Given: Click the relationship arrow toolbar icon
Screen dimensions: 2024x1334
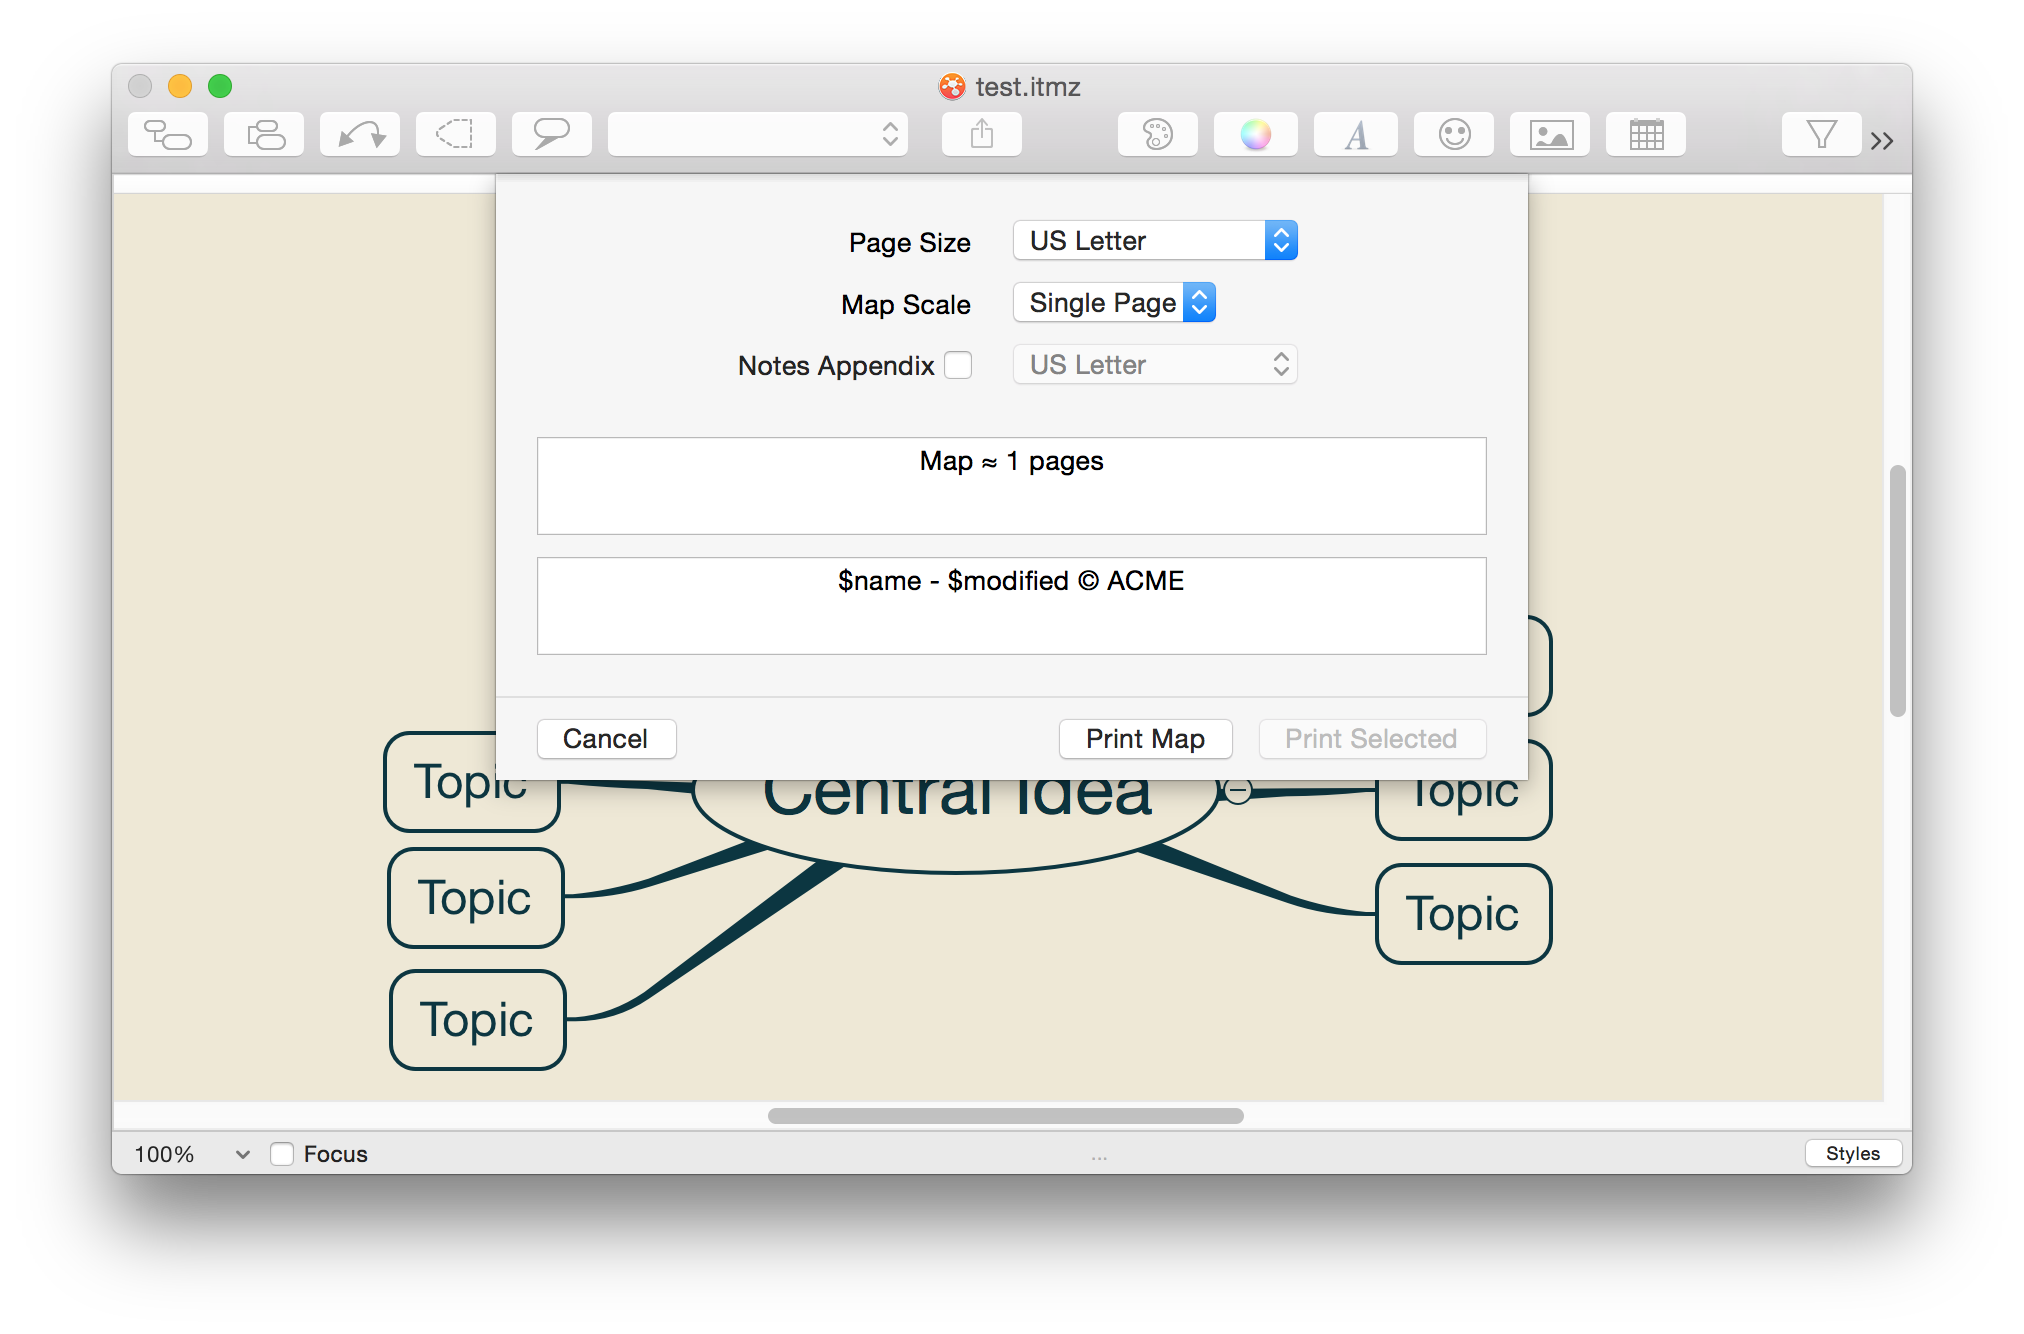Looking at the screenshot, I should (360, 135).
